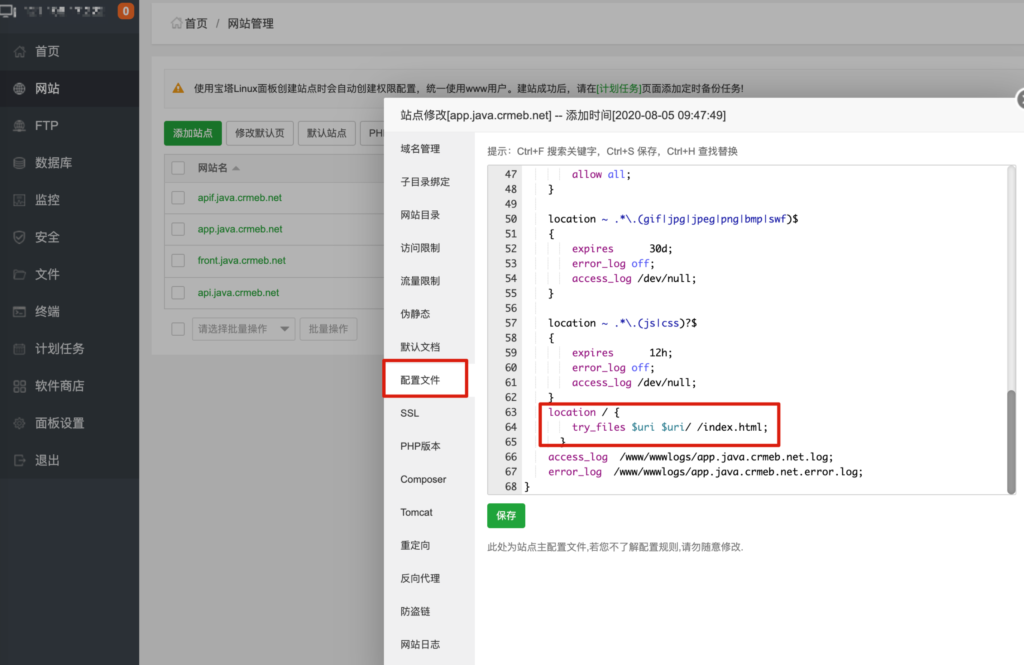Open the Composer tab

tap(423, 479)
